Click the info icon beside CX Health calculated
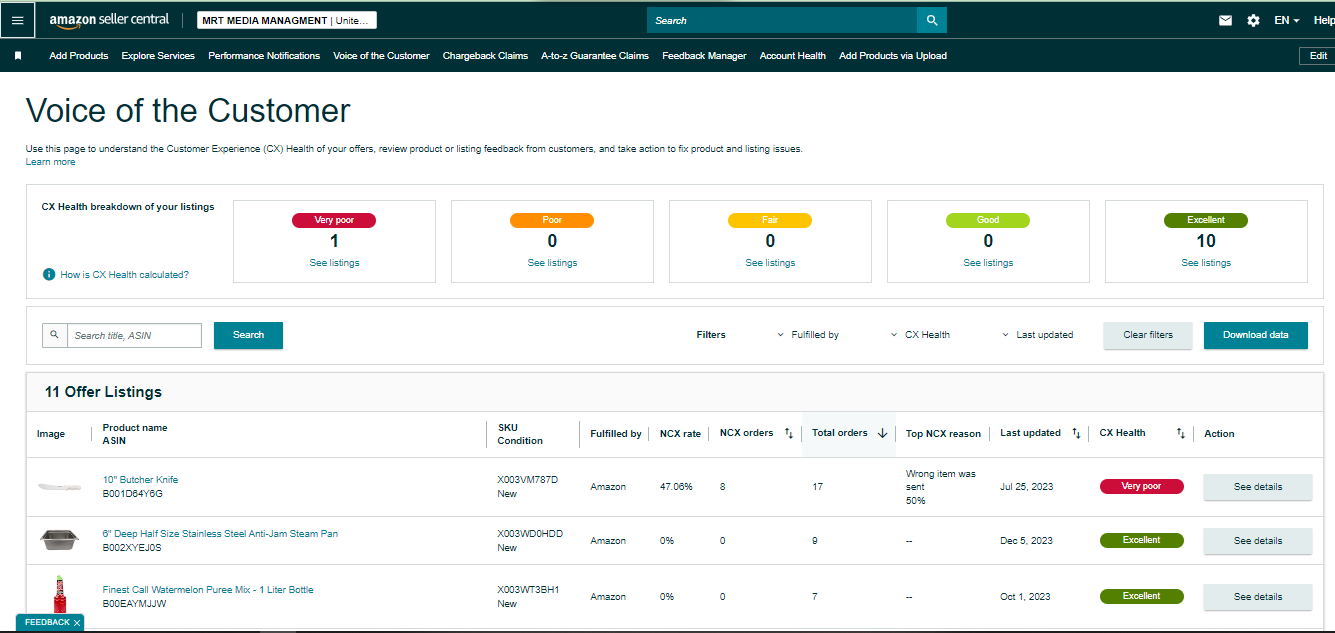Viewport: 1335px width, 633px height. click(49, 274)
